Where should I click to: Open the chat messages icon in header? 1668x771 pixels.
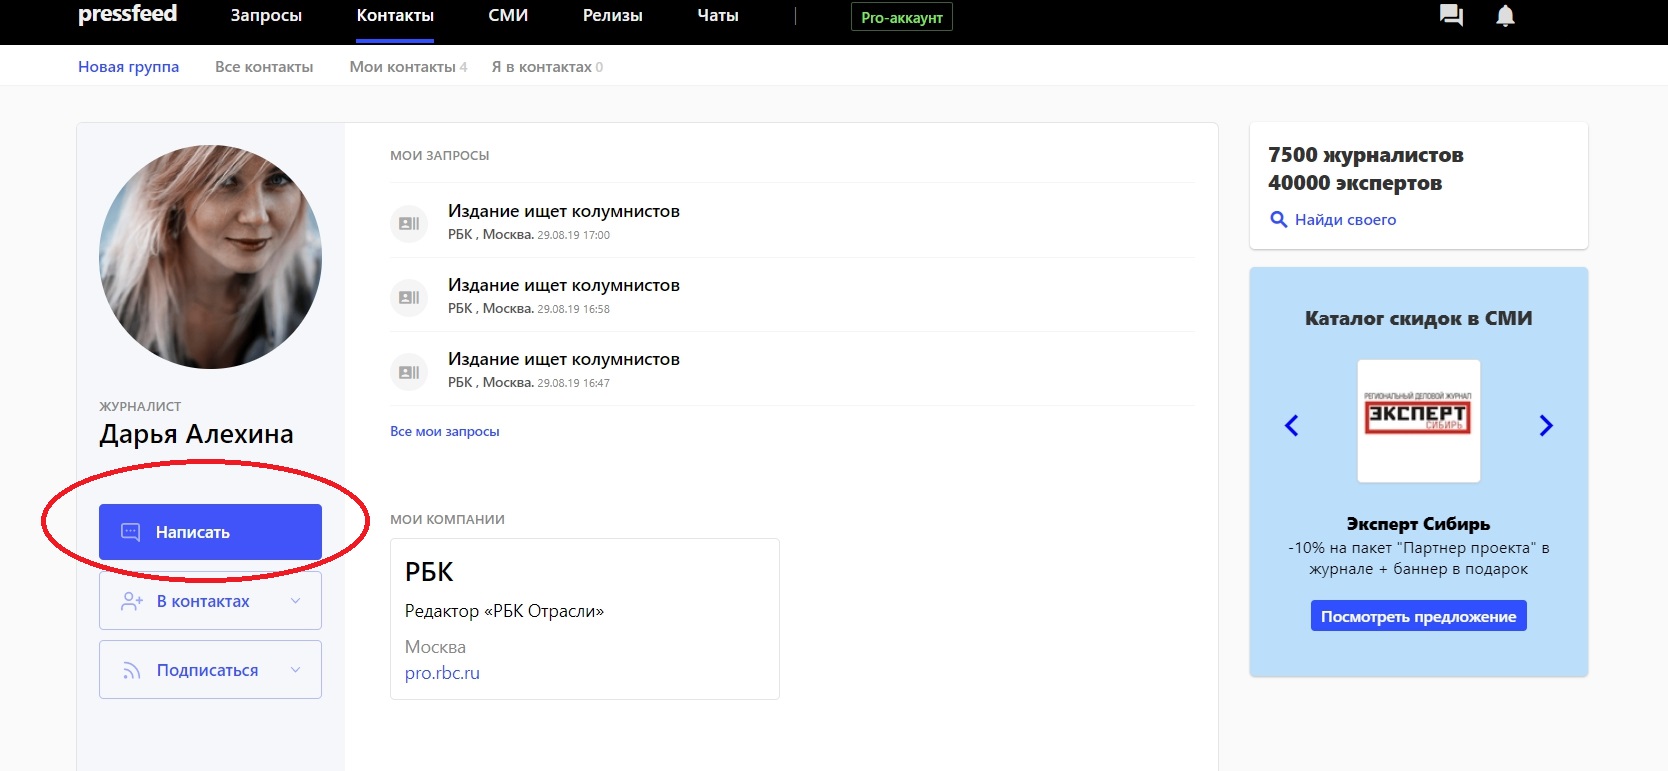tap(1451, 16)
